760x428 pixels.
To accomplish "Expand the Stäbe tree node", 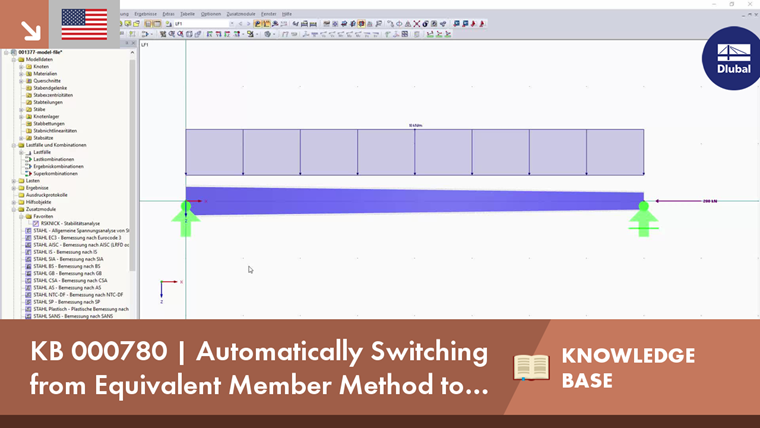I will (x=21, y=110).
